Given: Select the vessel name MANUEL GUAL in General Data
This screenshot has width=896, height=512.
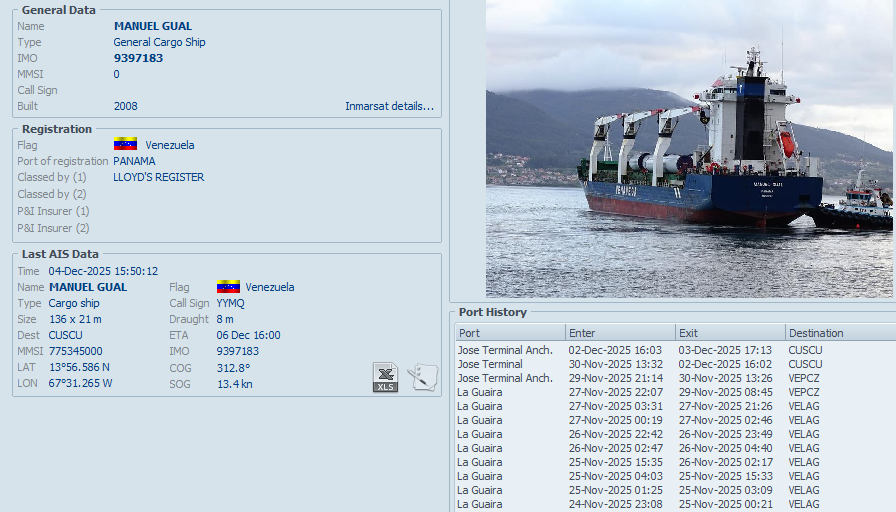Looking at the screenshot, I should tap(153, 26).
